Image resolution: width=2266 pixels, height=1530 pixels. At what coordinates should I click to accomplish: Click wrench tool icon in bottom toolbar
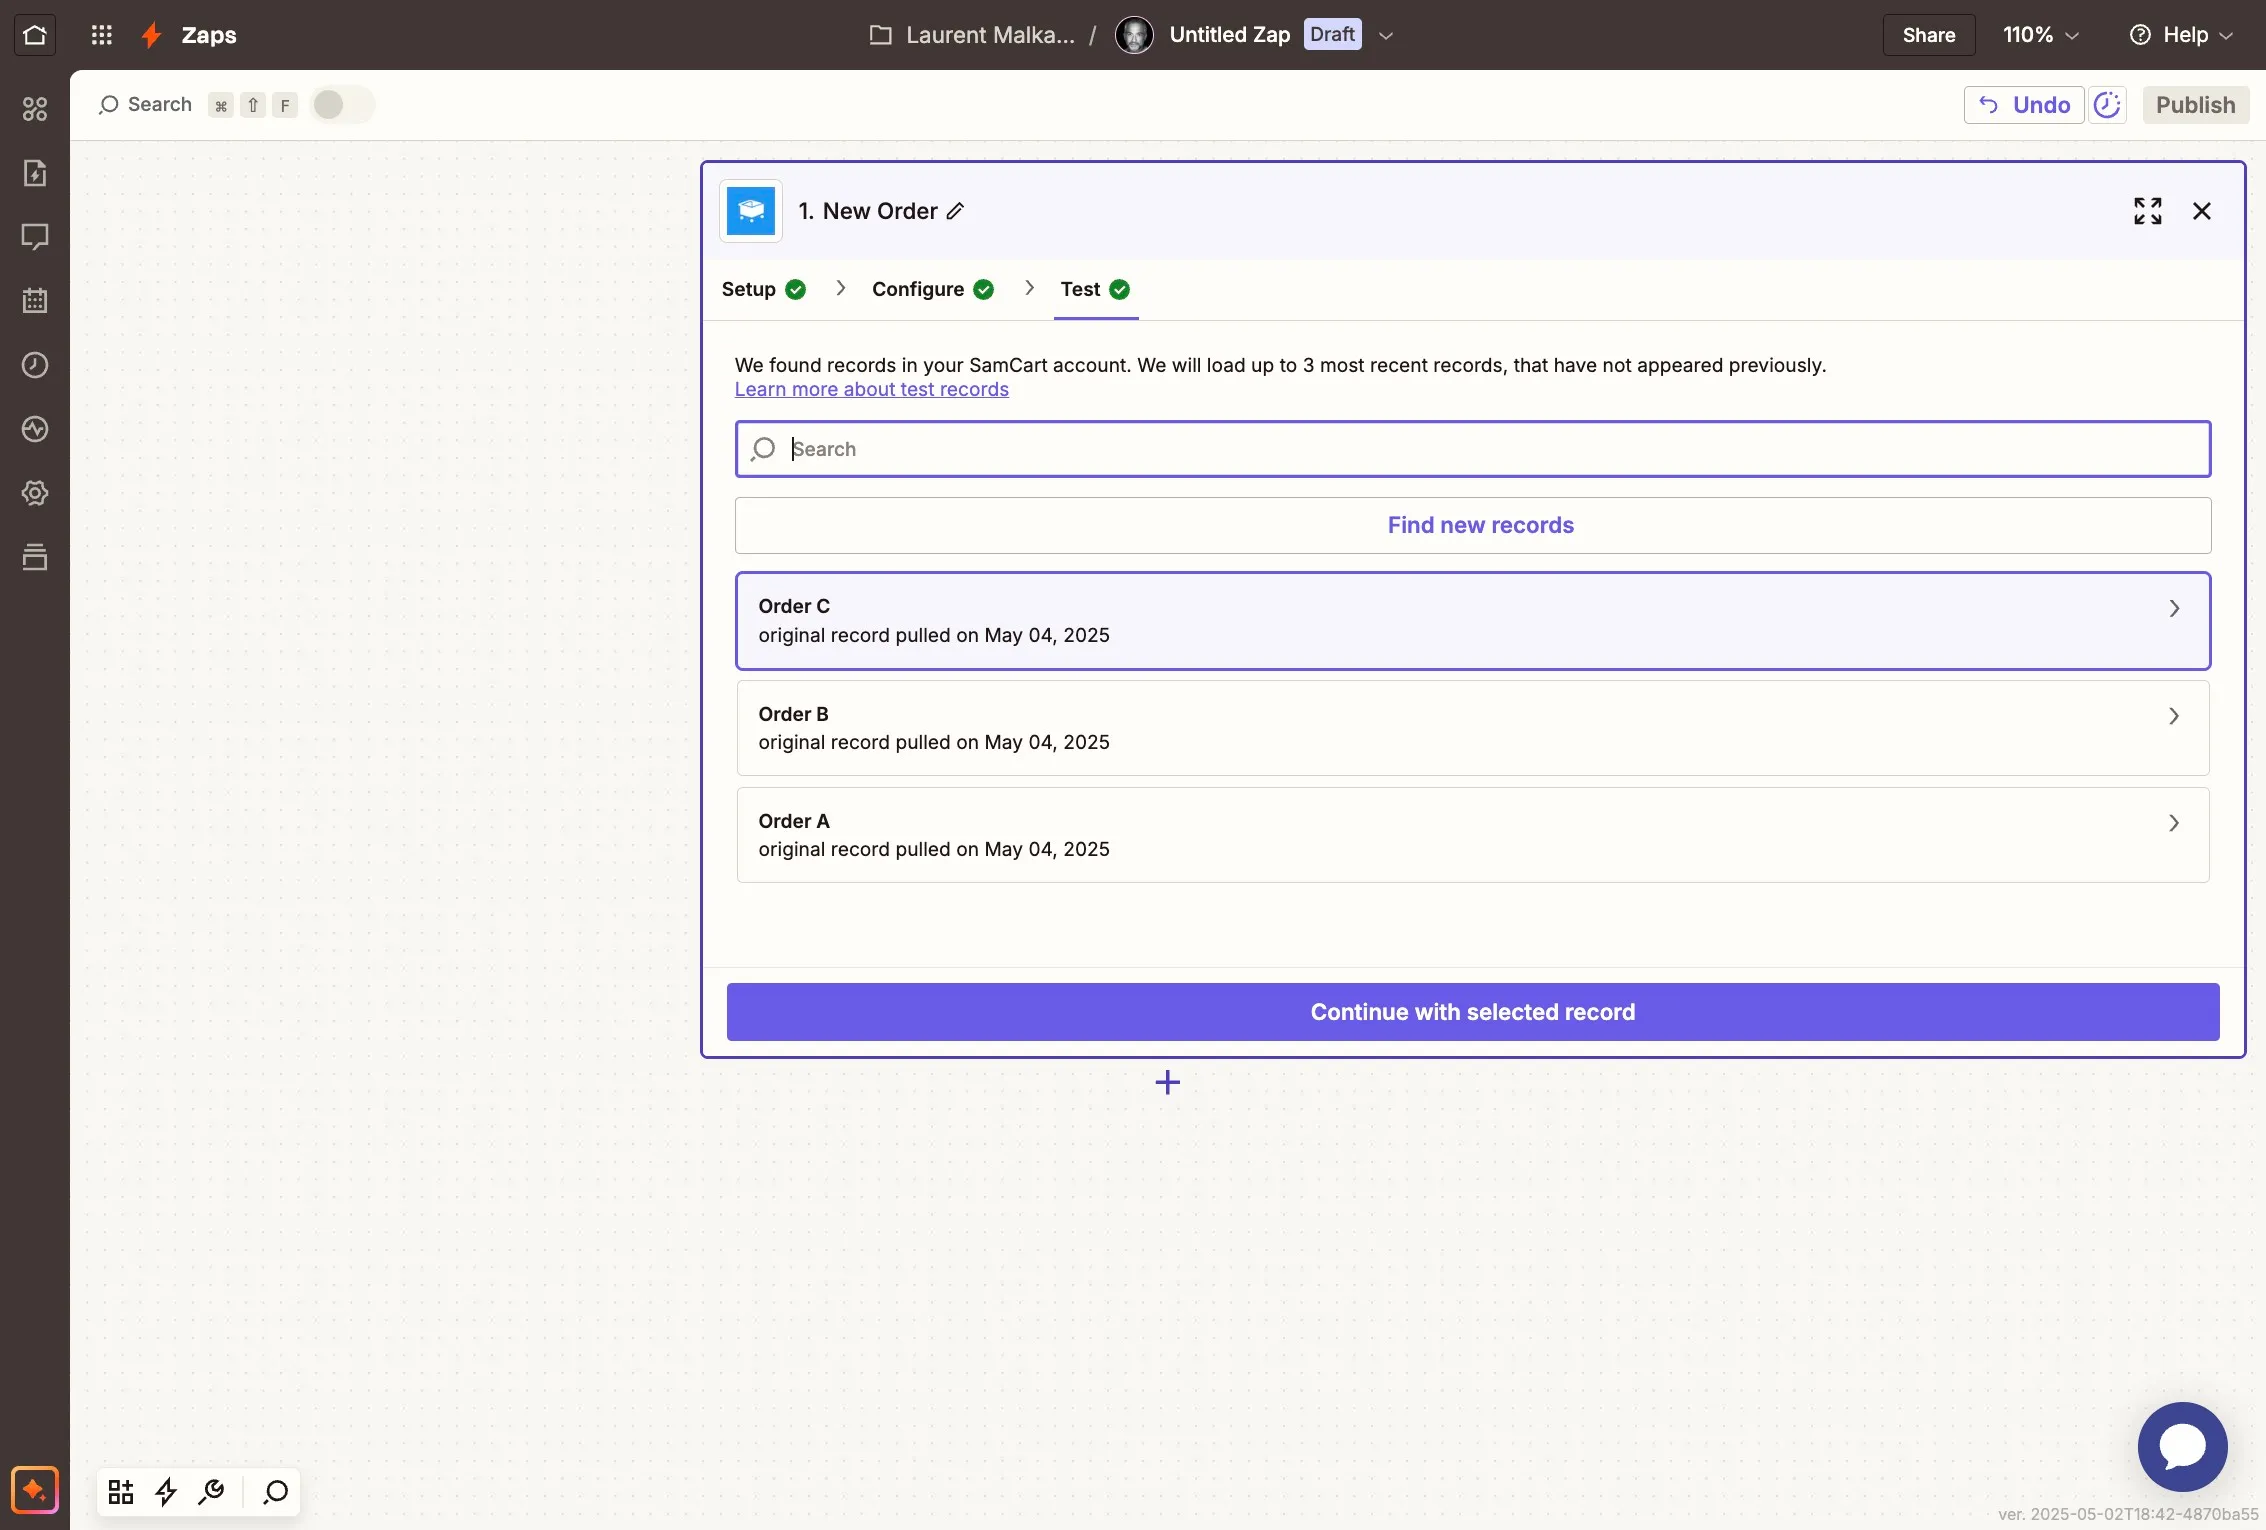211,1492
